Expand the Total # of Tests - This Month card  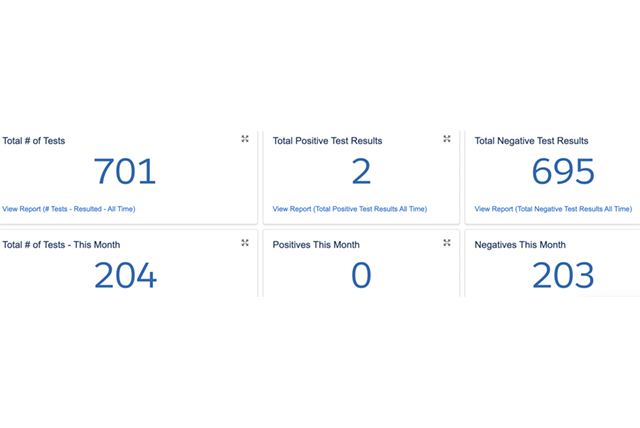[245, 243]
